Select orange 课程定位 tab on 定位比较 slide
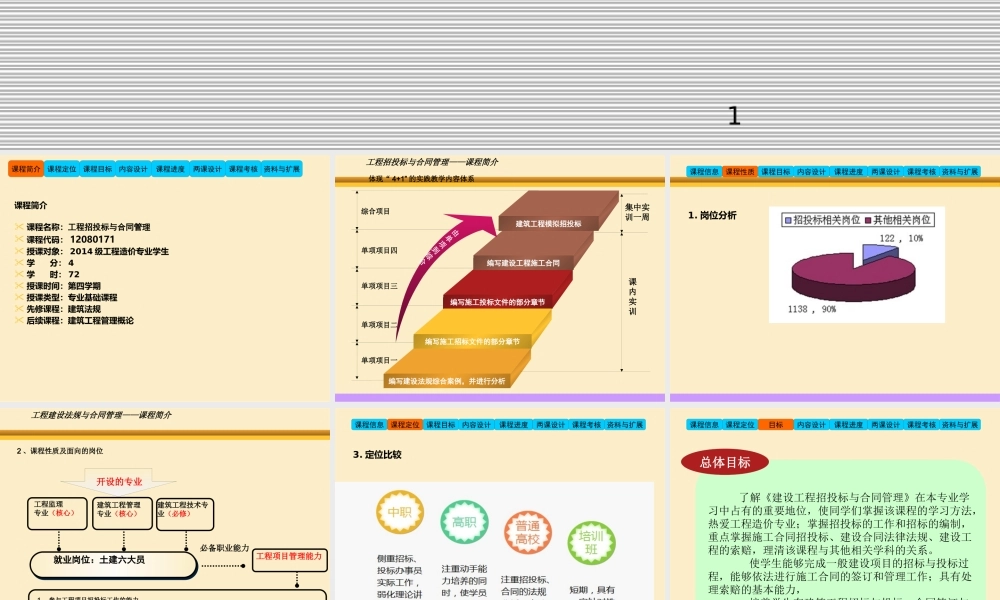Screen dimensions: 1000x600 405,425
